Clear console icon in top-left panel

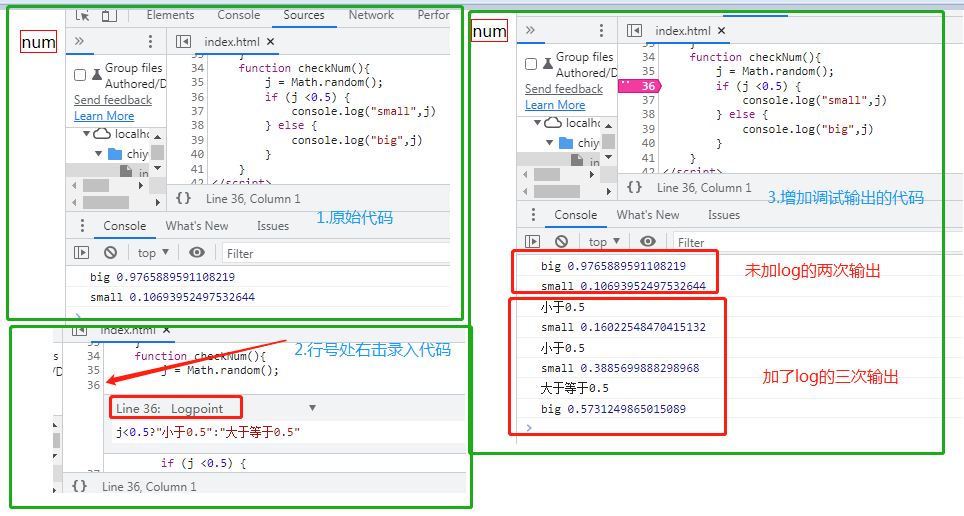[x=111, y=253]
